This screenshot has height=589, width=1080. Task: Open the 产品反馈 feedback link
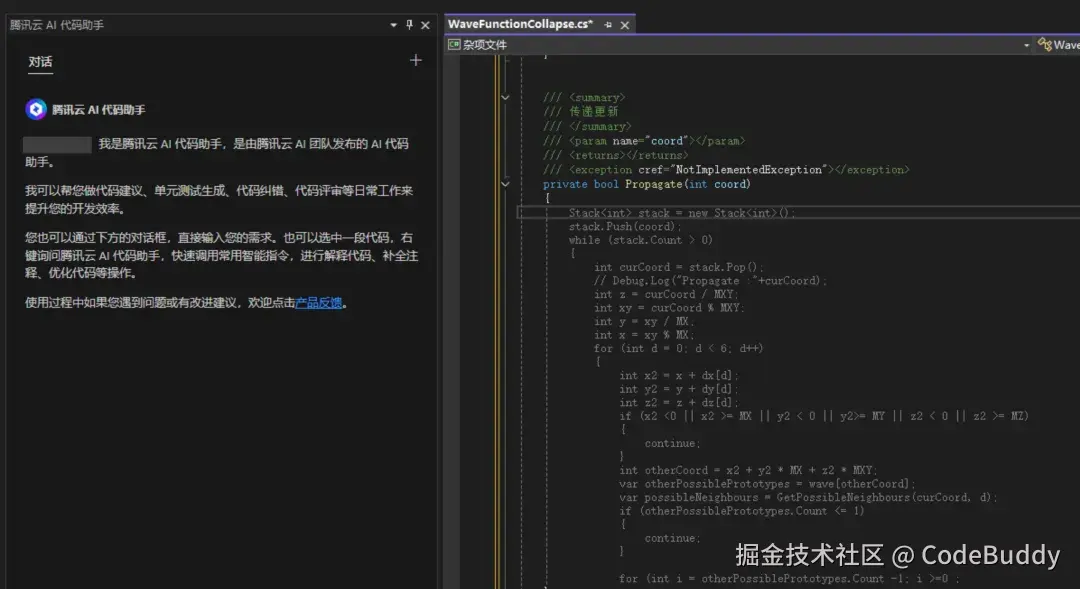tap(318, 302)
